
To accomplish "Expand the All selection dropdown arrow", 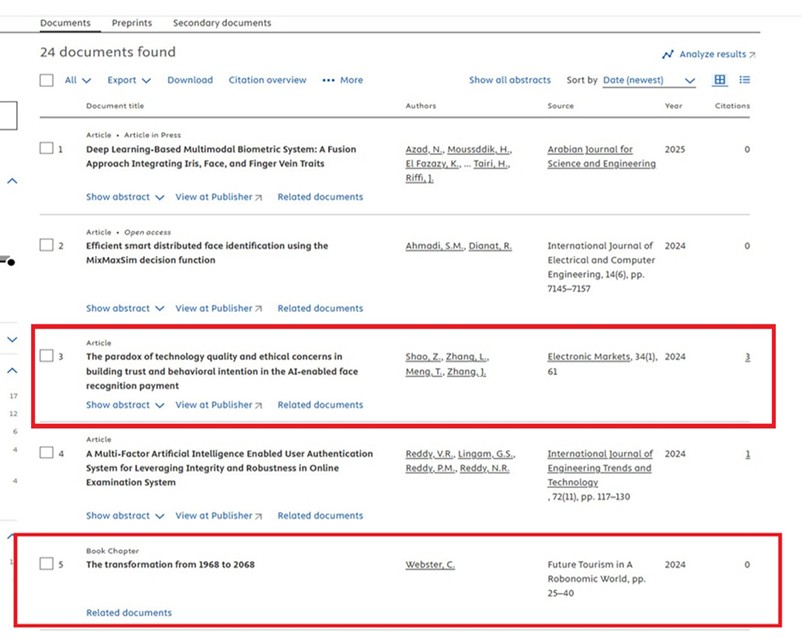I will pyautogui.click(x=86, y=80).
